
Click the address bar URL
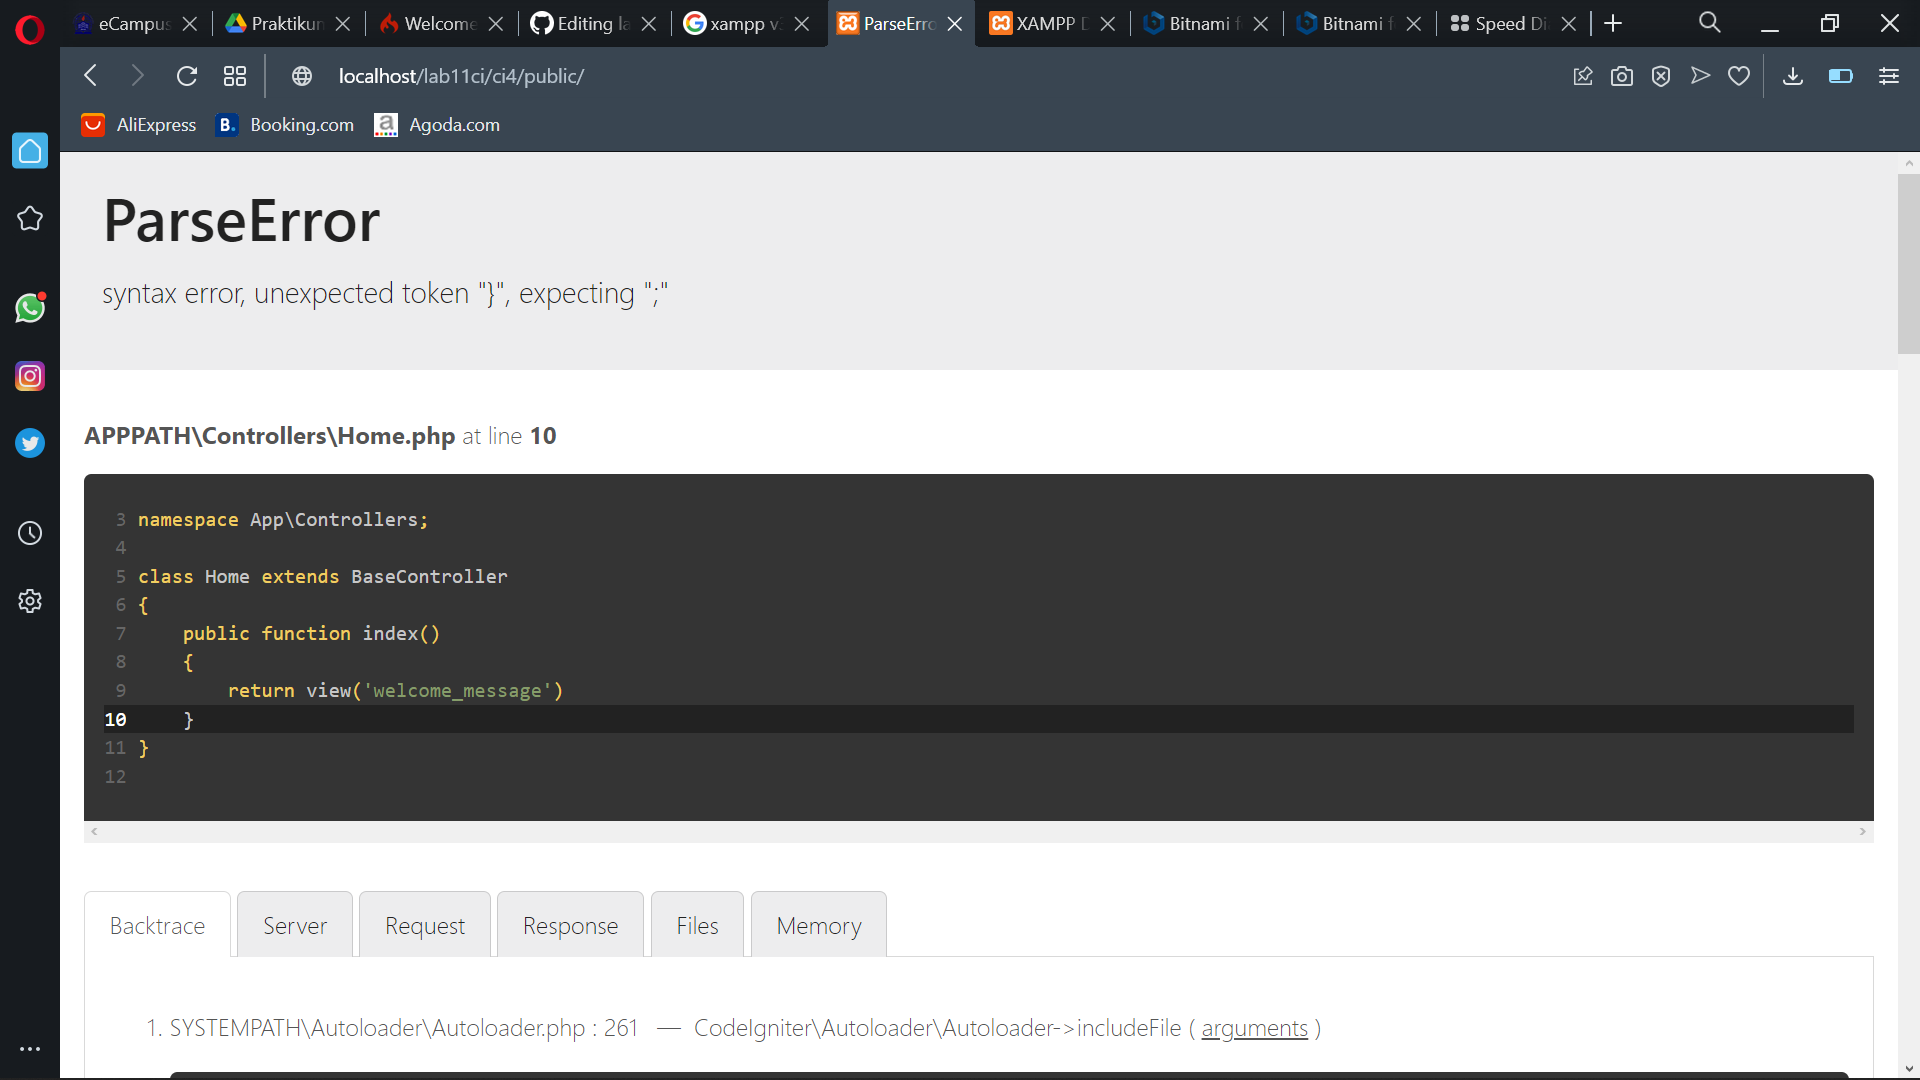(x=462, y=76)
